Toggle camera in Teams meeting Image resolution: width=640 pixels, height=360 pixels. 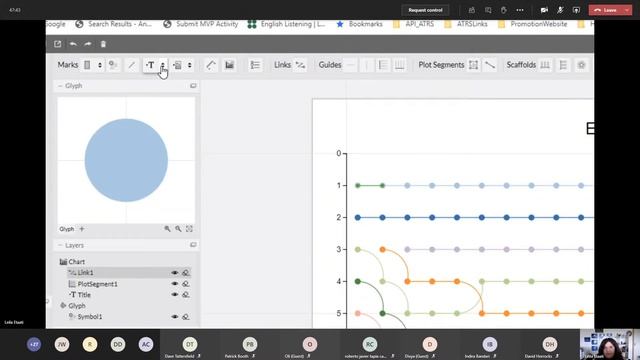coord(544,10)
